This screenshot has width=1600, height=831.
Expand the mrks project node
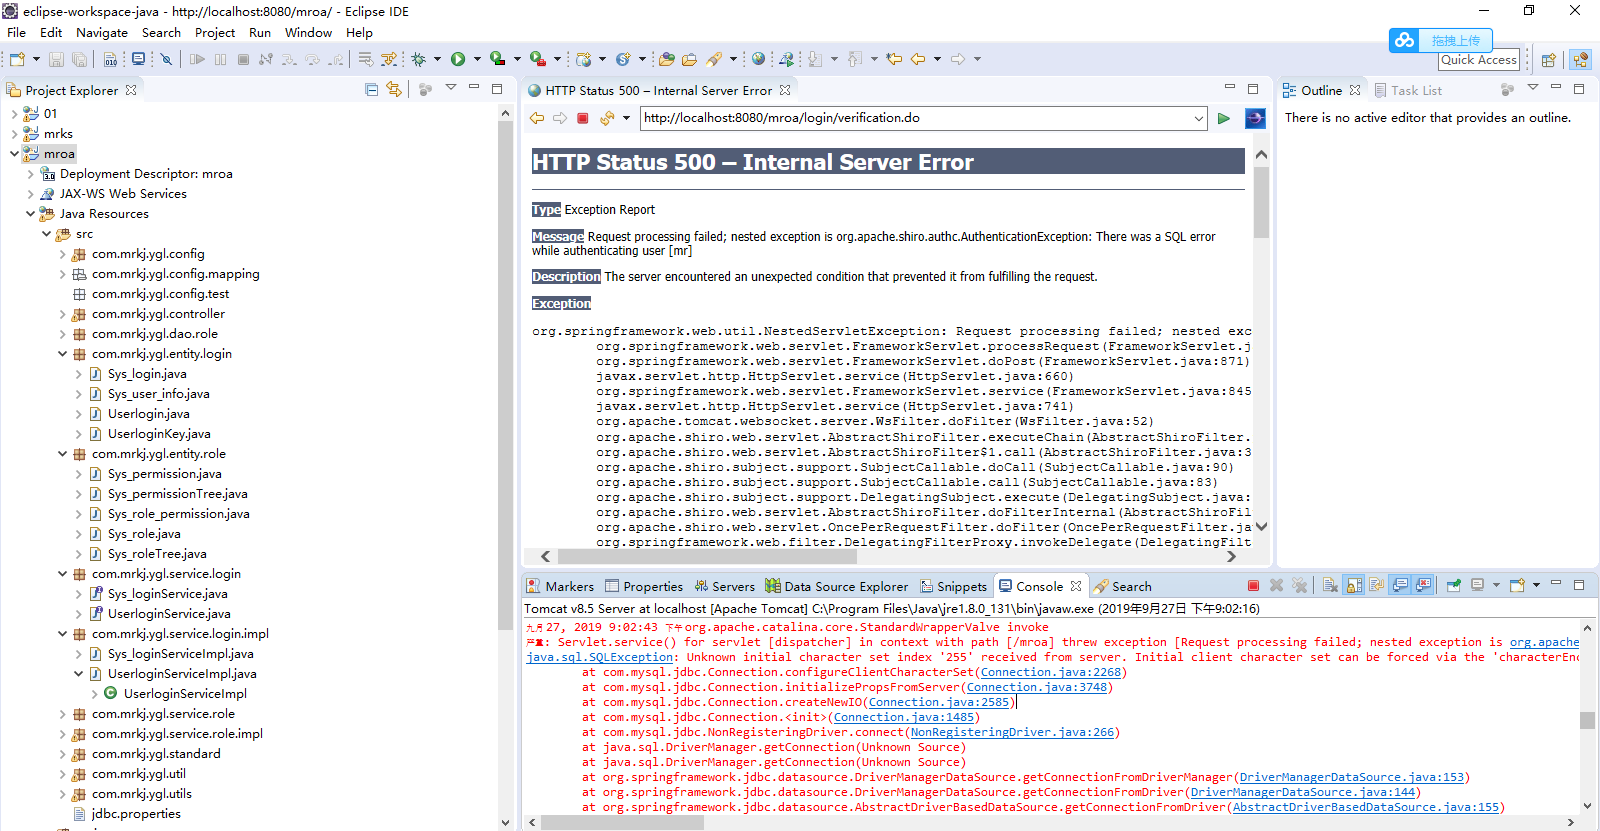click(x=14, y=134)
